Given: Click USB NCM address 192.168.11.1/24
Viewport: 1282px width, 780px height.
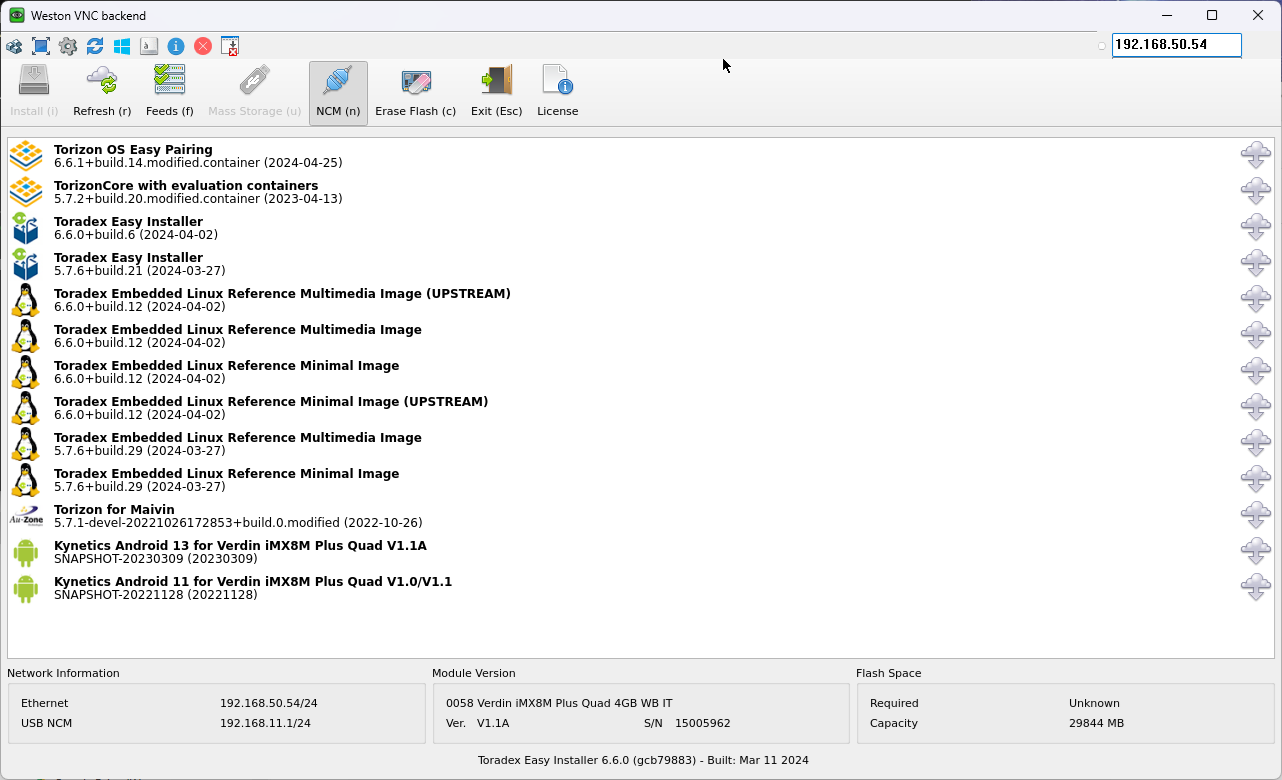Looking at the screenshot, I should click(265, 723).
